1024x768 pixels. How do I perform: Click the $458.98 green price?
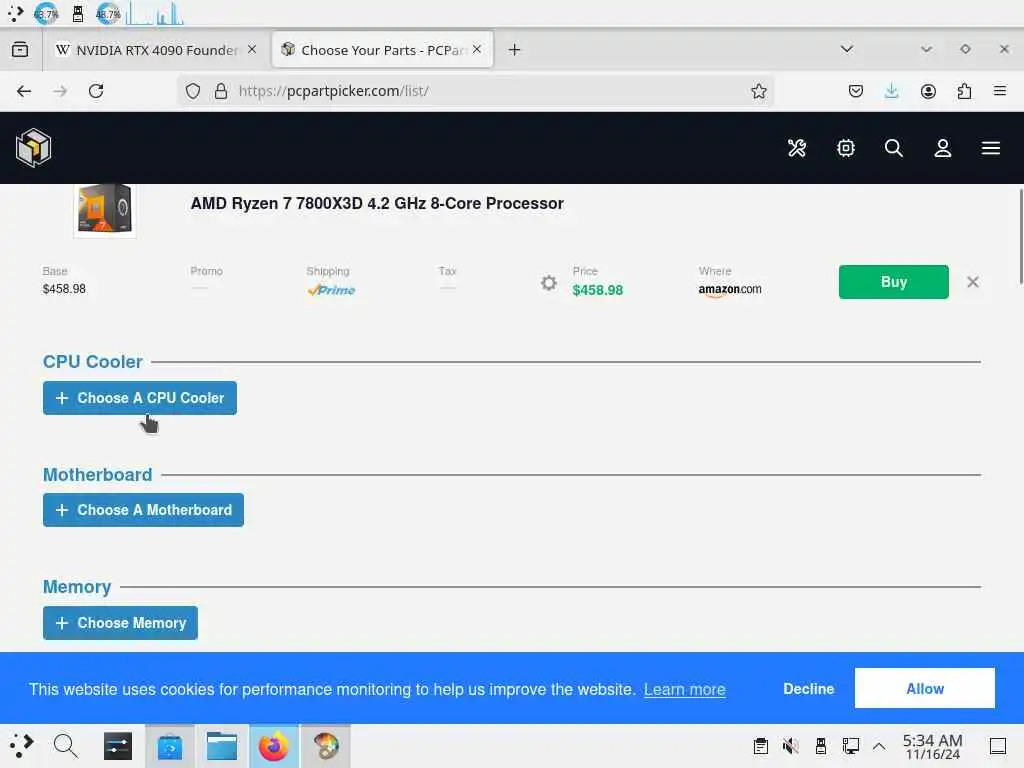click(x=598, y=290)
